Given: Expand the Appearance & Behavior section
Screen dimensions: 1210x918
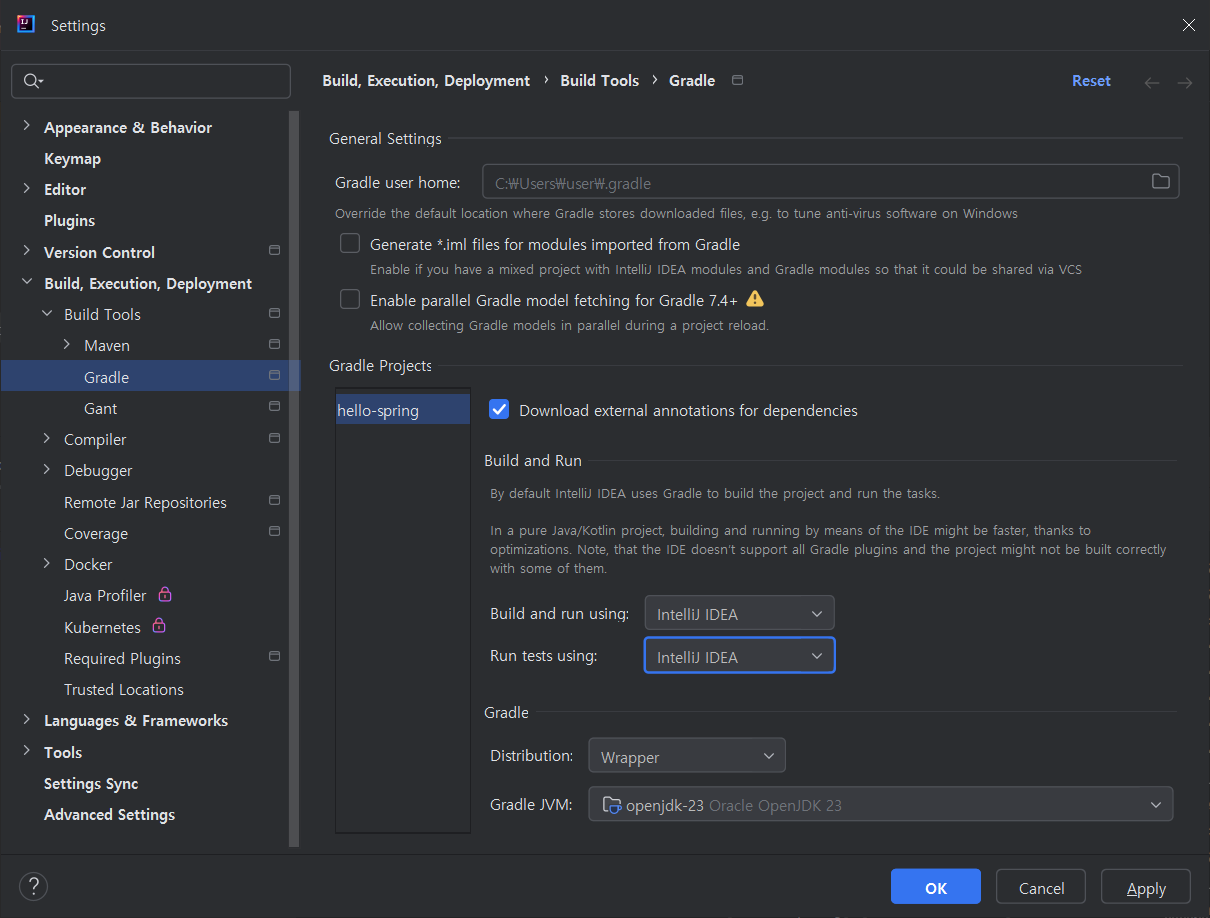Looking at the screenshot, I should 27,127.
